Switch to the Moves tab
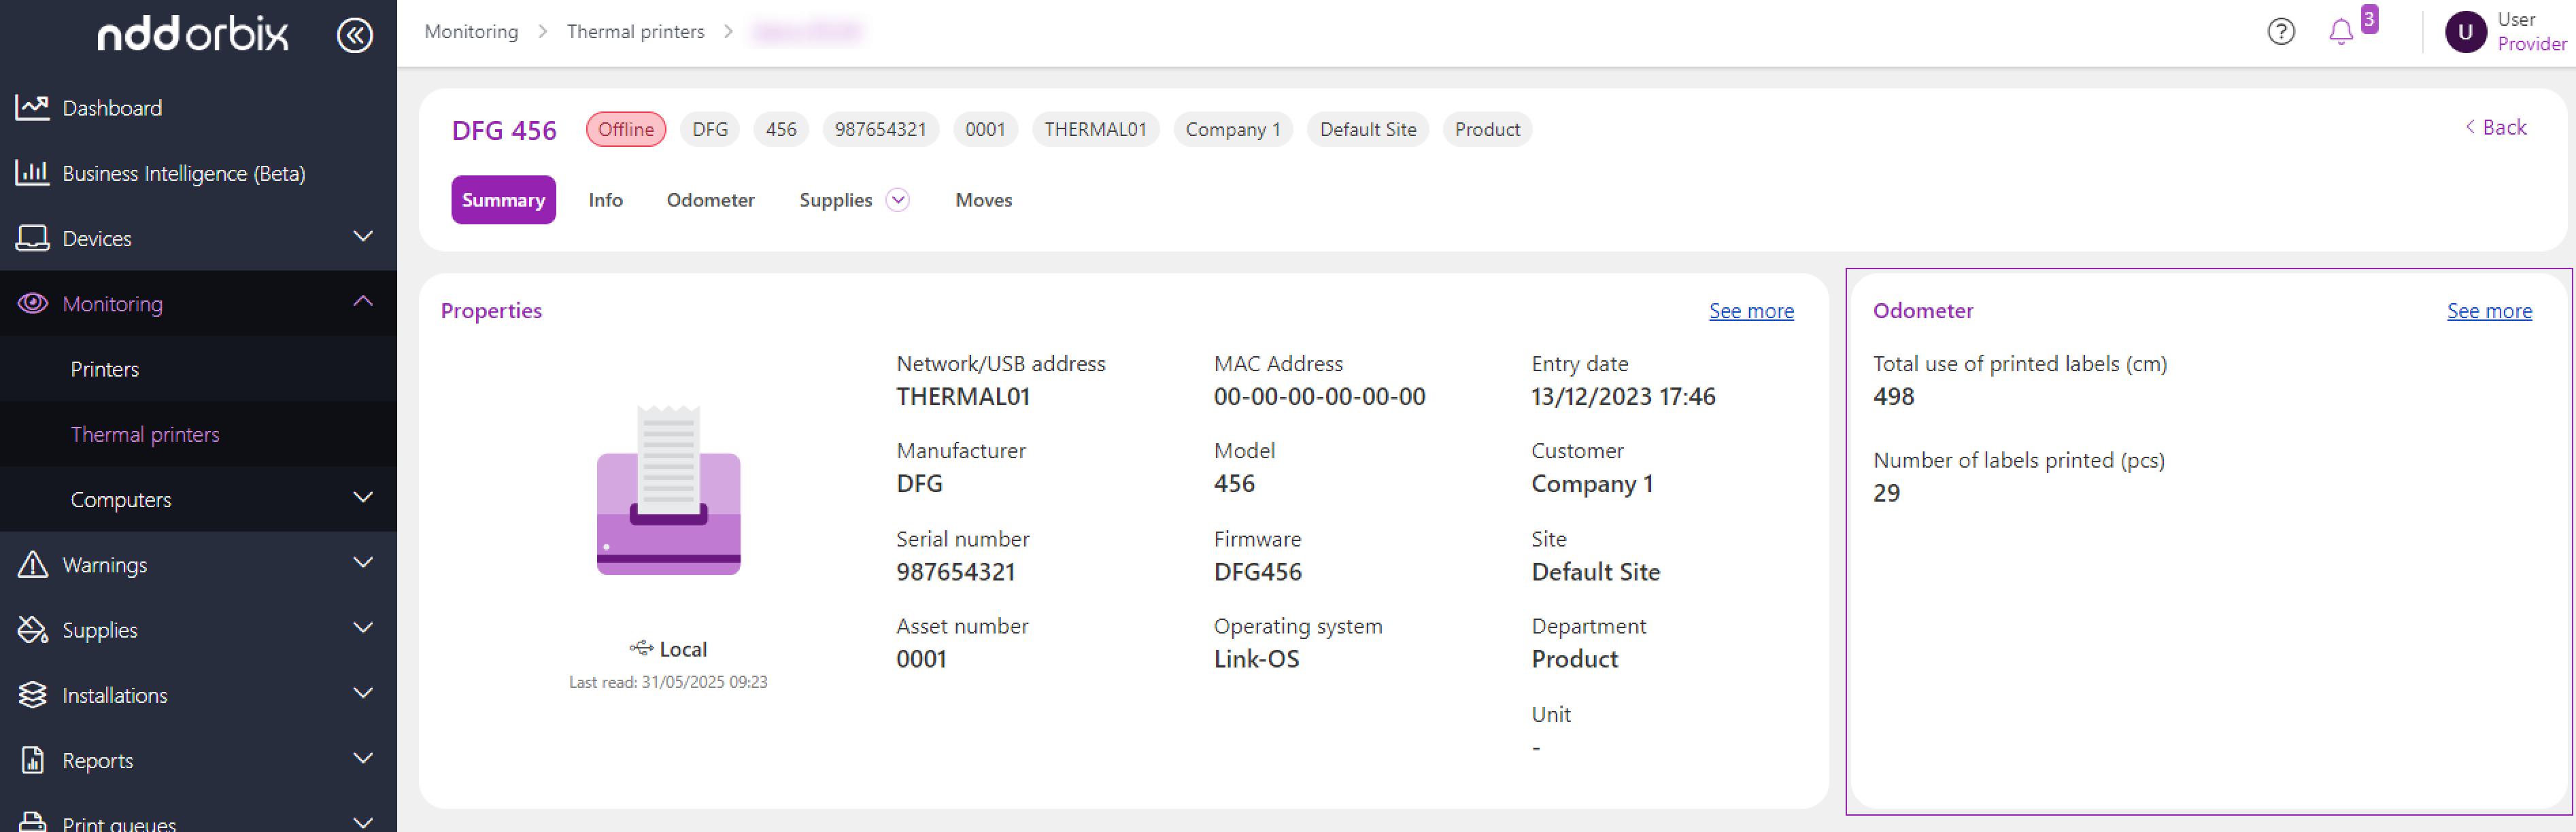 tap(983, 200)
